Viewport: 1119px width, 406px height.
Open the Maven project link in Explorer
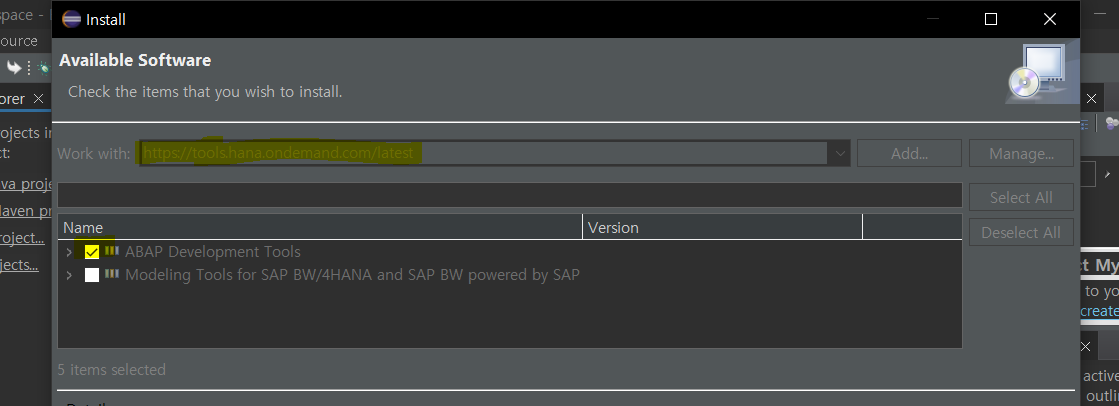(x=26, y=211)
